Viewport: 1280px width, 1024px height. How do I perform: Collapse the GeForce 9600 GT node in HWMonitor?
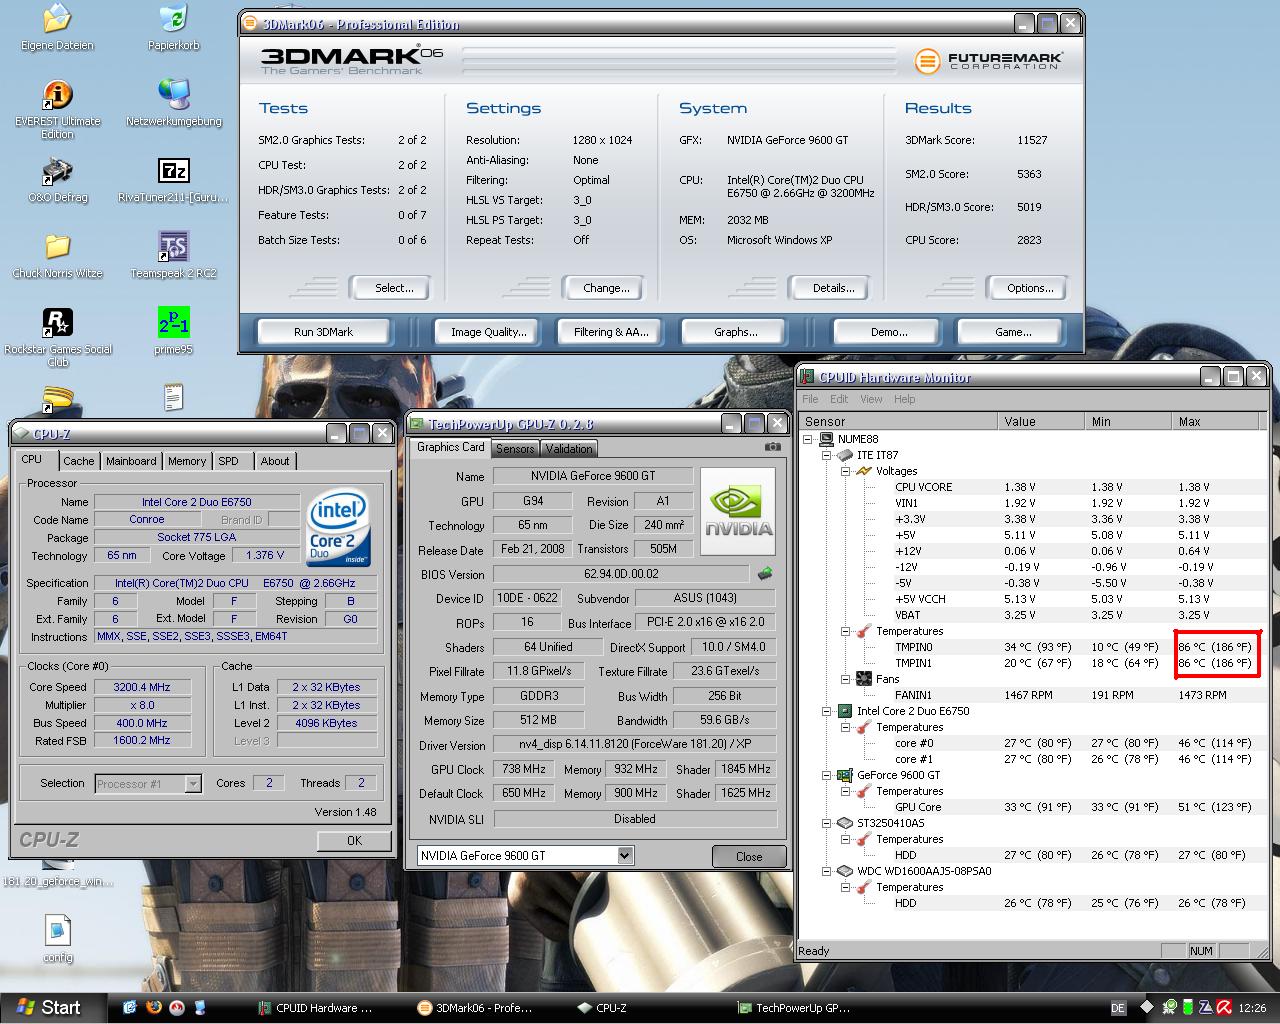point(827,775)
